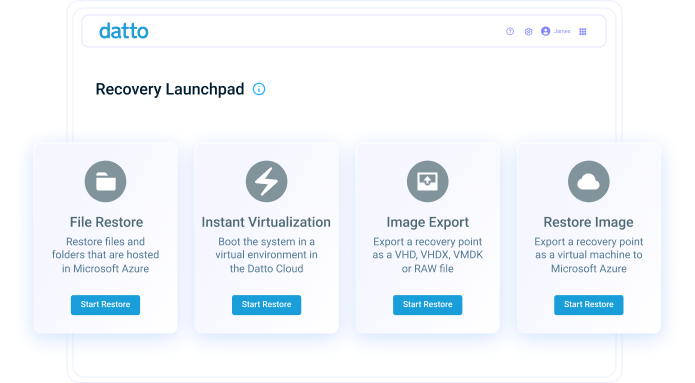Select the Image Export title
The width and height of the screenshot is (695, 383).
428,222
